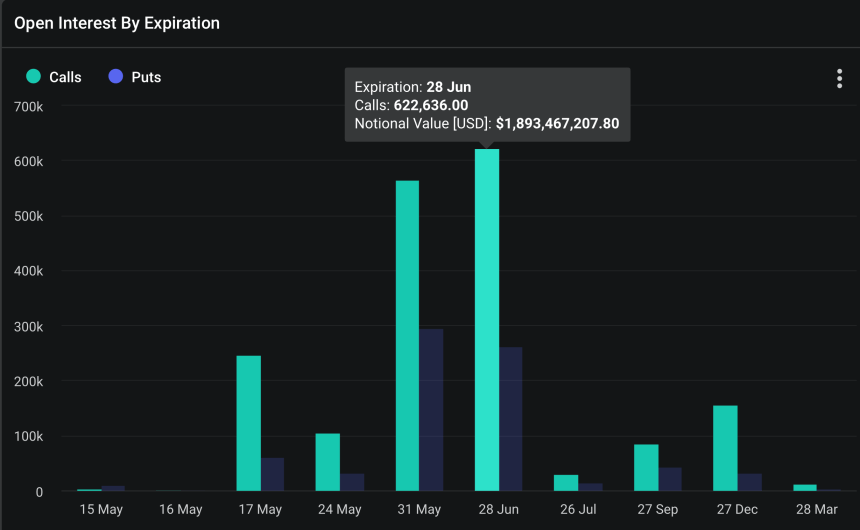Select the 17 May puts bar
This screenshot has height=530, width=860.
pyautogui.click(x=272, y=474)
